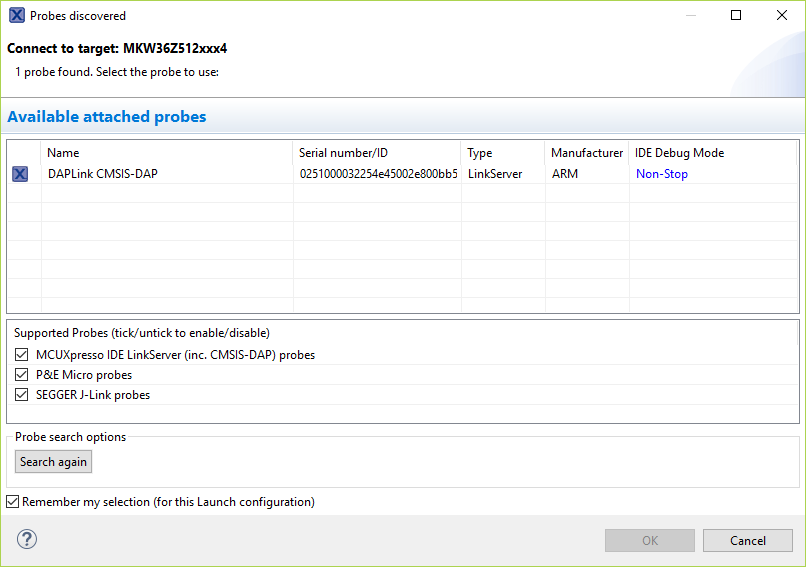This screenshot has width=806, height=567.
Task: Click the Manufacturer column header
Action: 587,153
